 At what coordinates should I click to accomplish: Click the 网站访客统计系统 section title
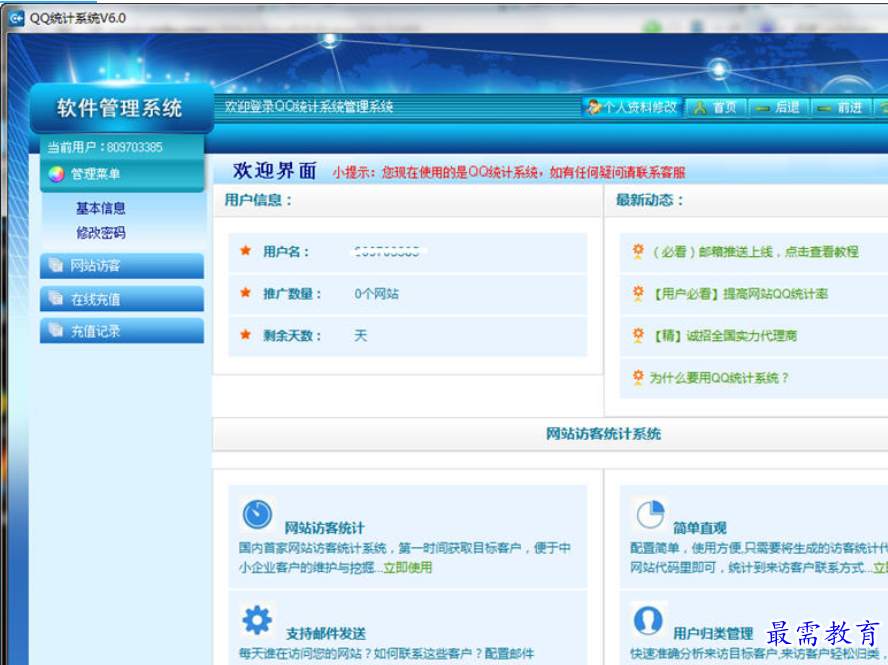(x=603, y=434)
